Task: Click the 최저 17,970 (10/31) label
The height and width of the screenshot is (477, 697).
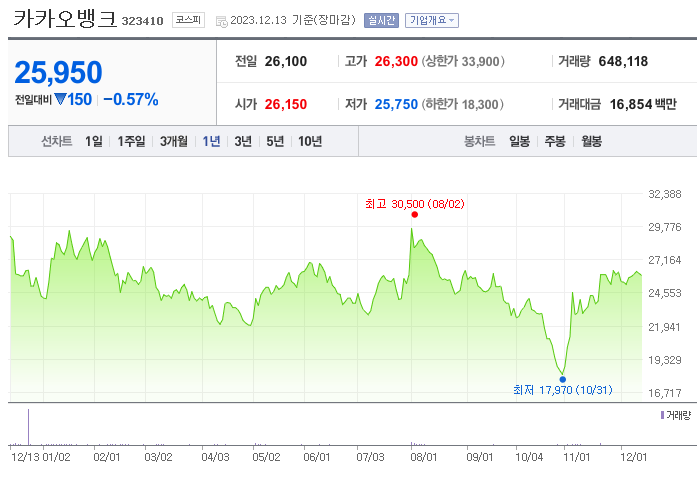Action: click(563, 390)
